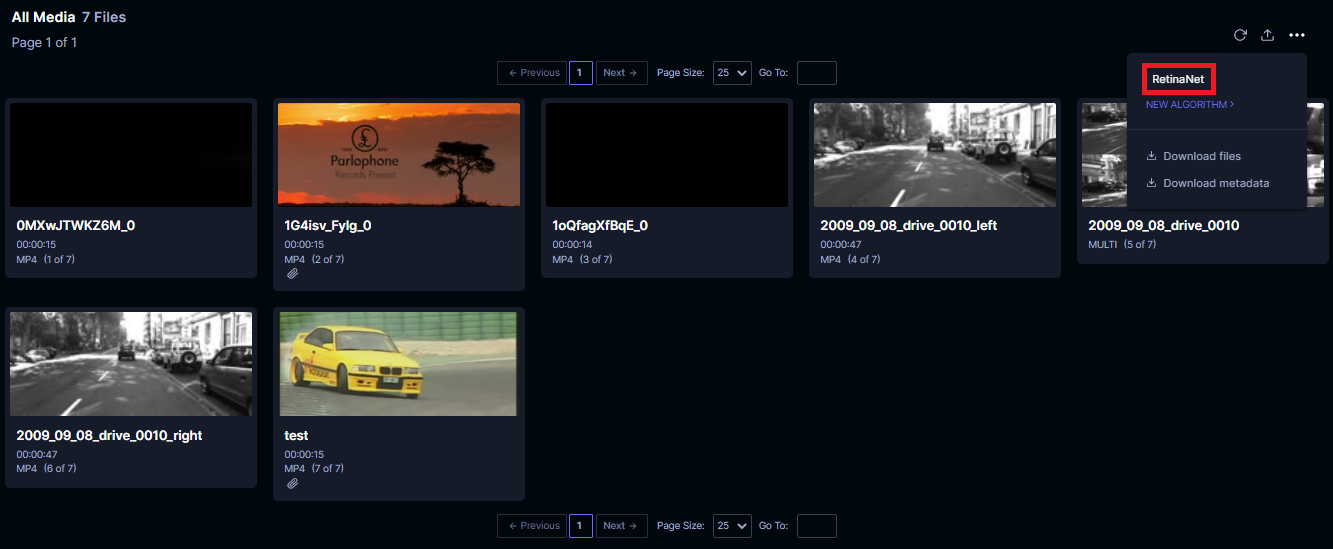Image resolution: width=1333 pixels, height=549 pixels.
Task: Click the bottom Previous page button
Action: [532, 525]
